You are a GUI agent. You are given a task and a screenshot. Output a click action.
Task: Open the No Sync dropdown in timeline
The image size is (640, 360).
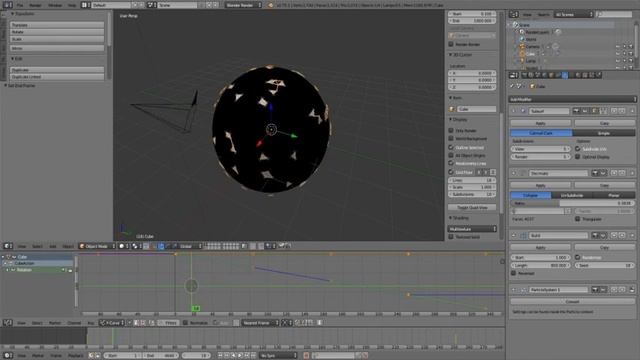(278, 356)
